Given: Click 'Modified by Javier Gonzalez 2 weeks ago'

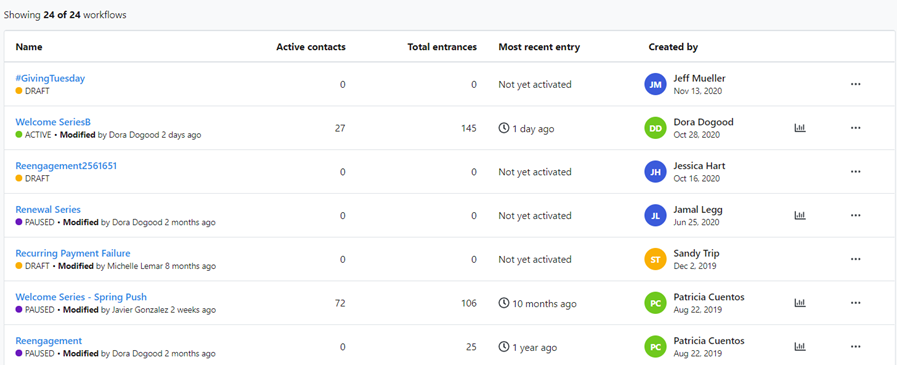Looking at the screenshot, I should pyautogui.click(x=139, y=310).
